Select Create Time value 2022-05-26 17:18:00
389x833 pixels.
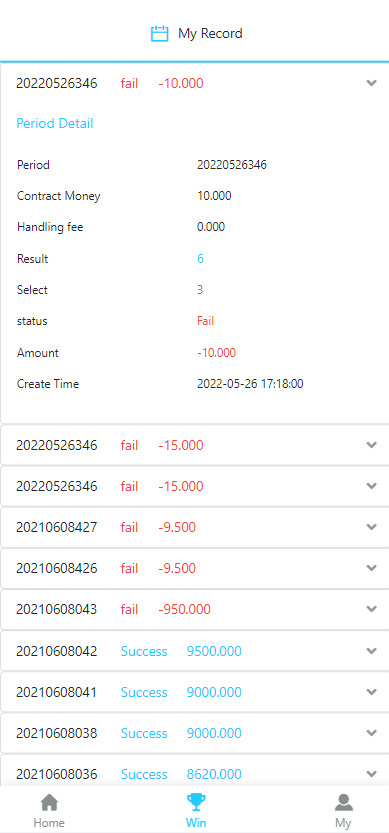pyautogui.click(x=250, y=384)
